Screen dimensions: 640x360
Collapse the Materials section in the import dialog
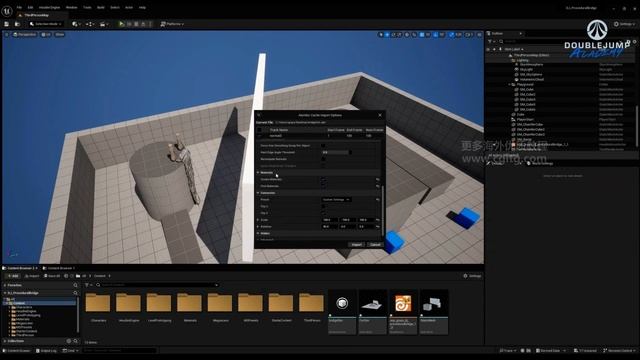click(x=258, y=173)
